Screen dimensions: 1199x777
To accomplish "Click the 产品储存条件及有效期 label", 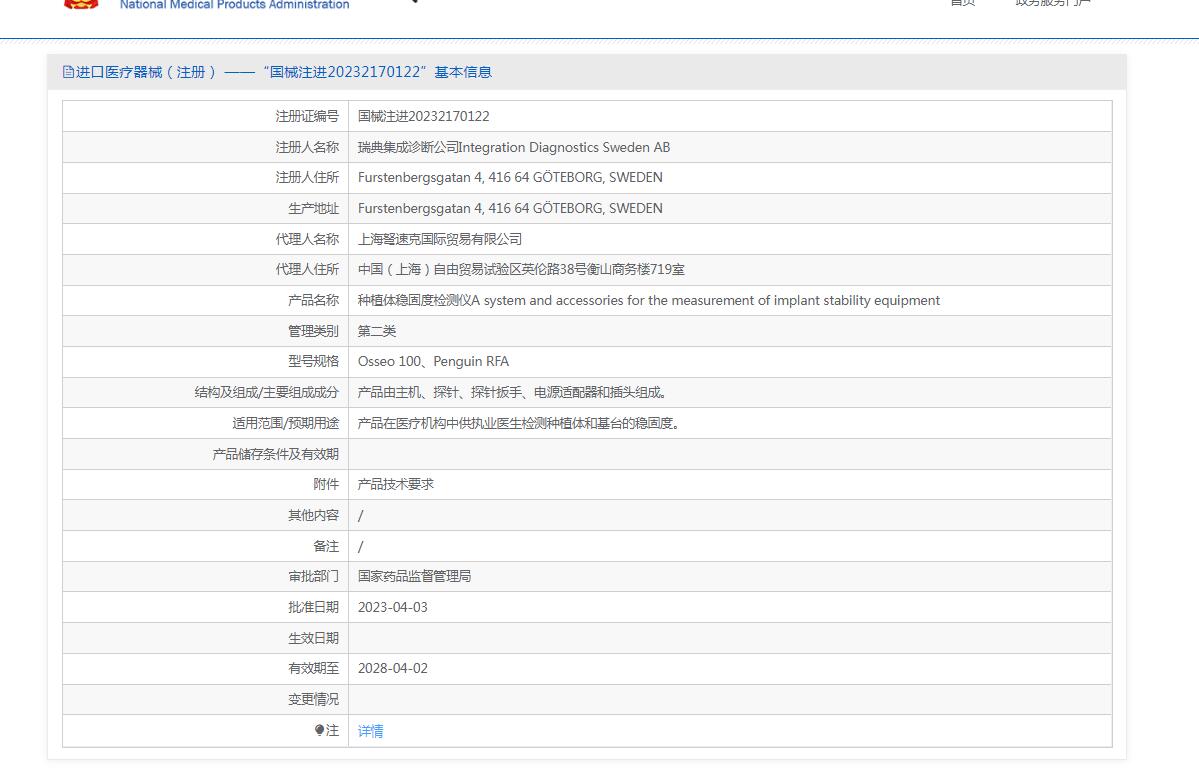I will [x=275, y=454].
